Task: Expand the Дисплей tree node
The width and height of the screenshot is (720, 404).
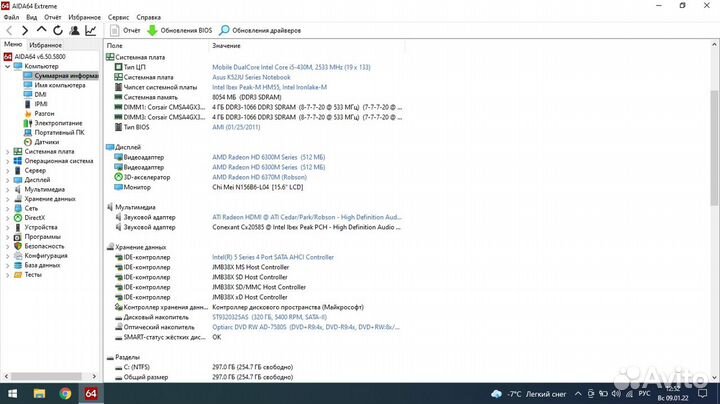Action: [7, 180]
